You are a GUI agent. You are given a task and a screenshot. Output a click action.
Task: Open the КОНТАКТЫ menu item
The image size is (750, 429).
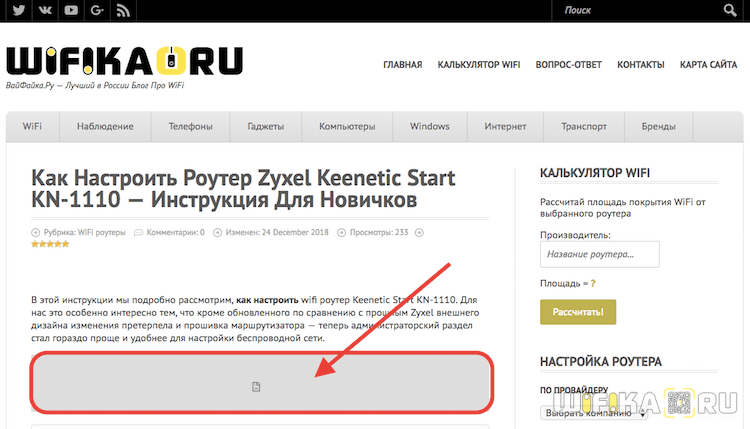(x=641, y=65)
